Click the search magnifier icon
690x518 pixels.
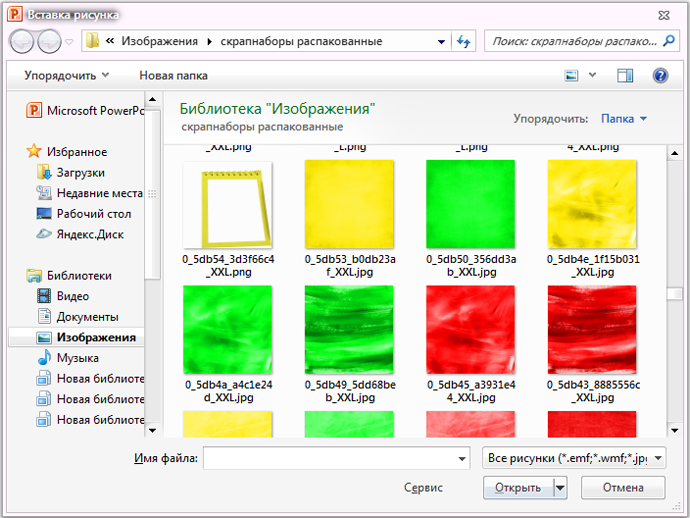pos(669,41)
